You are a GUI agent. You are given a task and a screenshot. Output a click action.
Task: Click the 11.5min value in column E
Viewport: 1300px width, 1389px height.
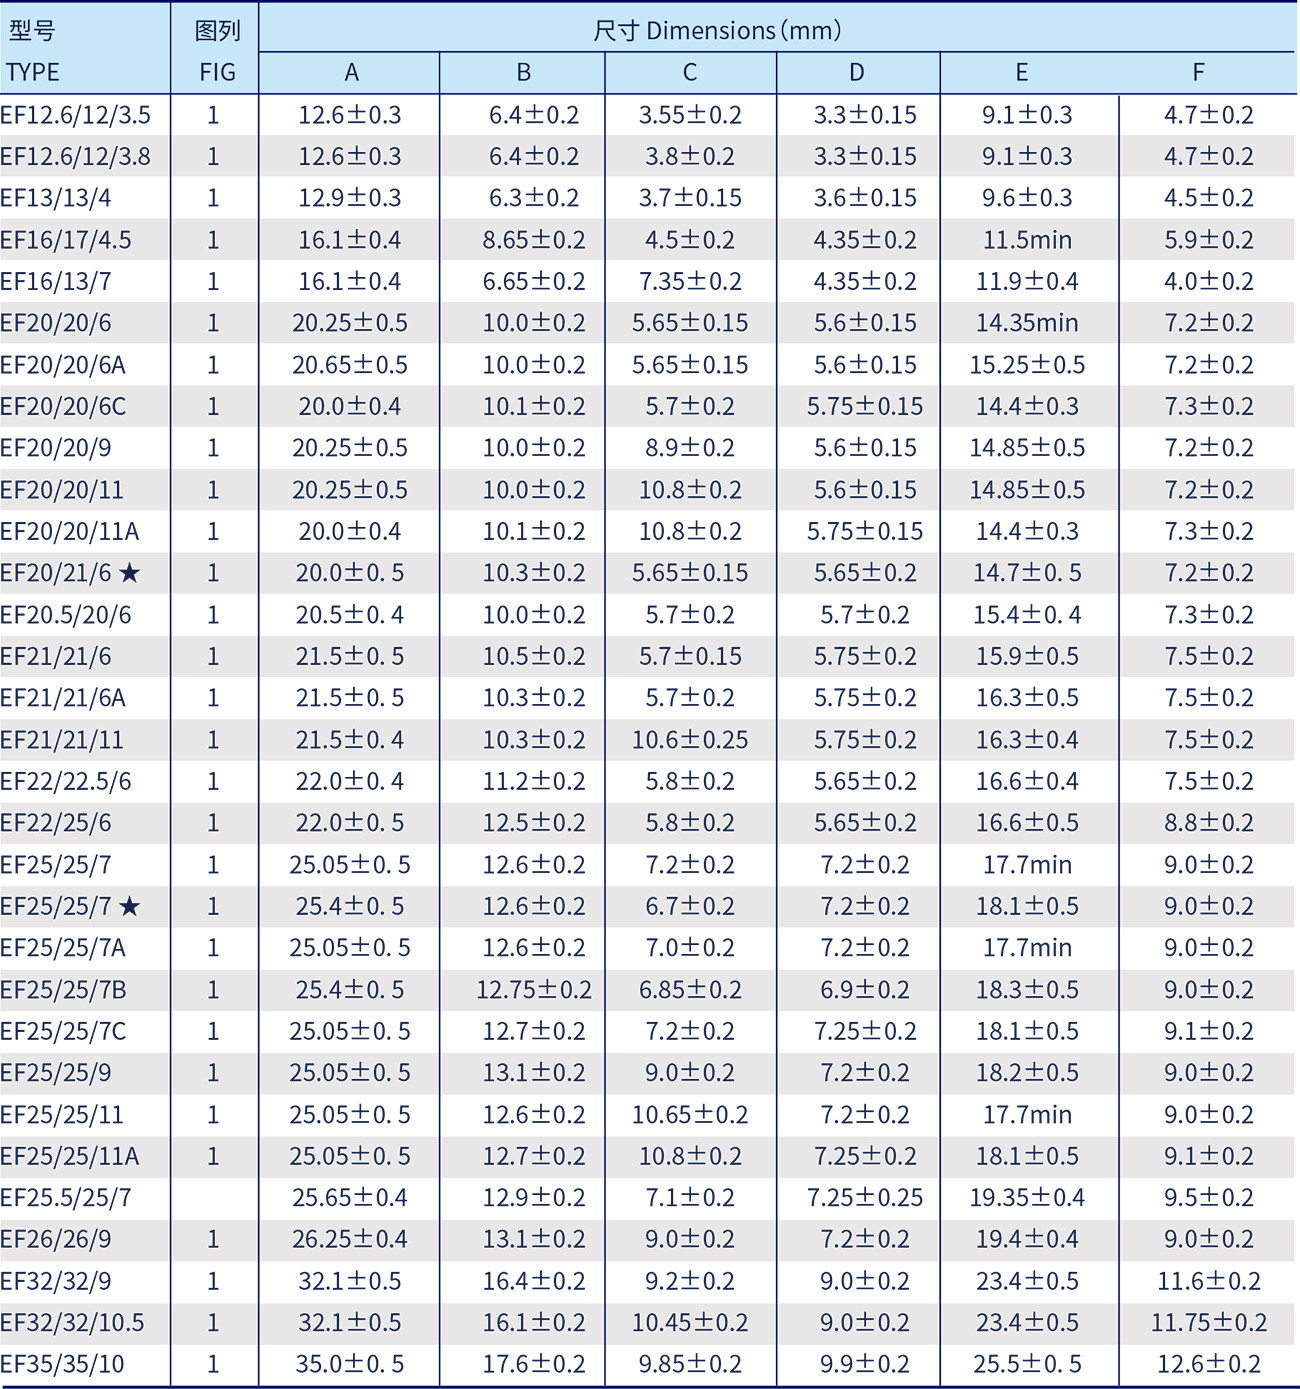(x=1027, y=240)
